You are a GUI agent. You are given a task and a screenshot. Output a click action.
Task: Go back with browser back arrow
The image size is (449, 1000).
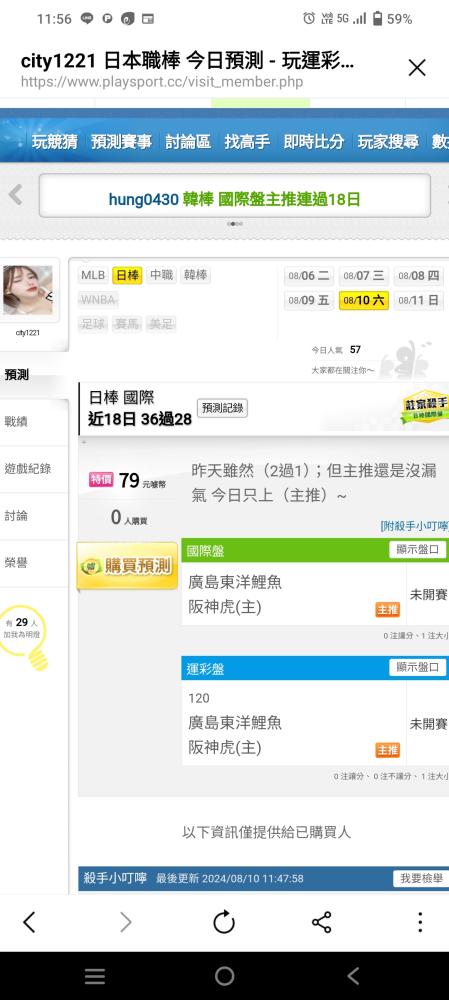[x=29, y=922]
